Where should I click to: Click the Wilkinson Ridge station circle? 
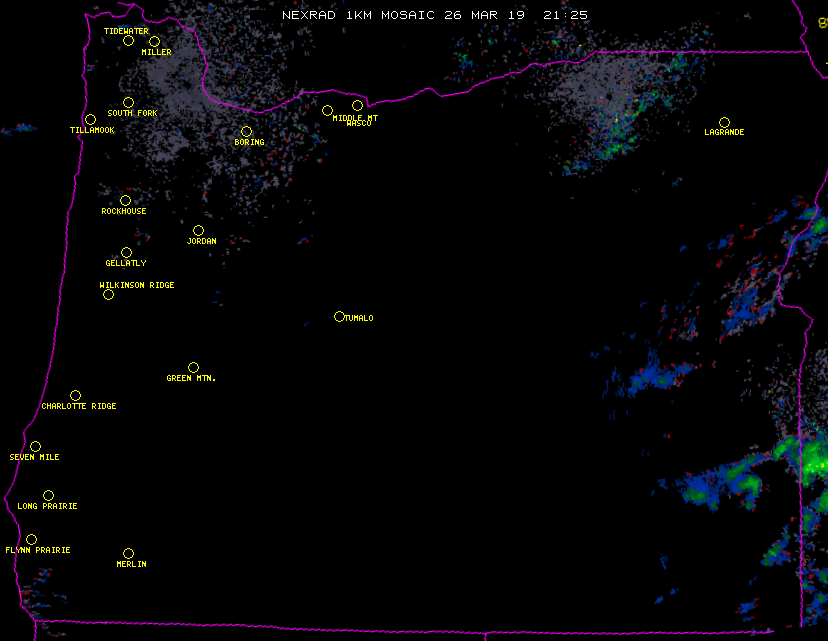108,294
